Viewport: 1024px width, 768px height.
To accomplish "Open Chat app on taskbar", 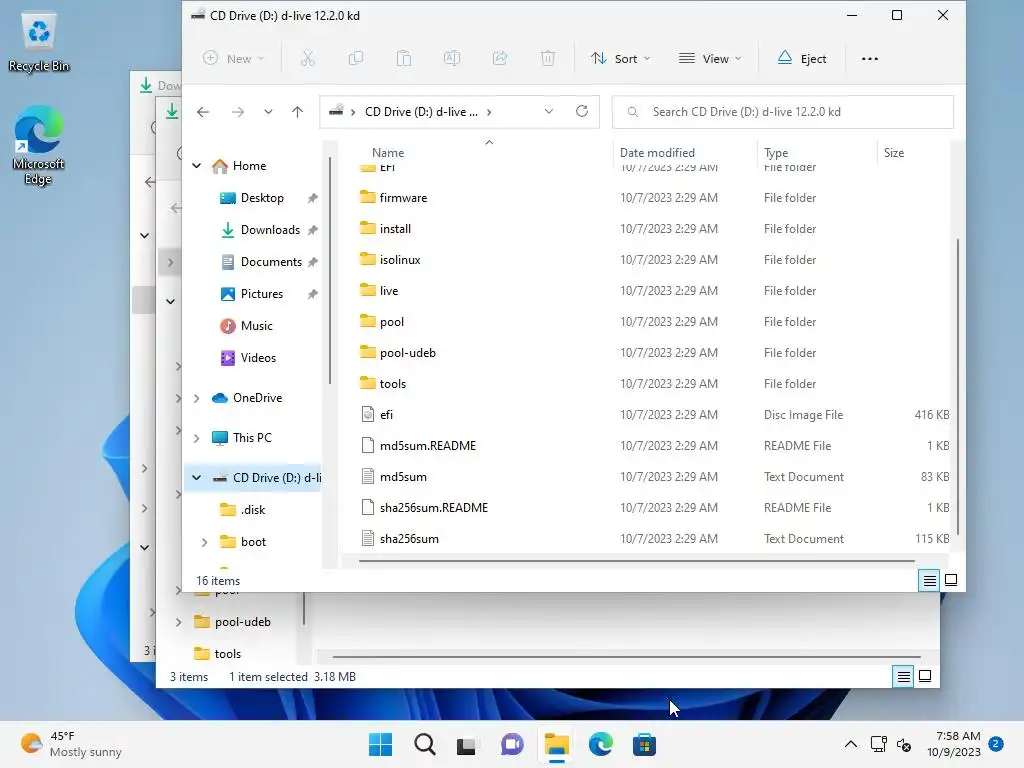I will click(x=512, y=744).
